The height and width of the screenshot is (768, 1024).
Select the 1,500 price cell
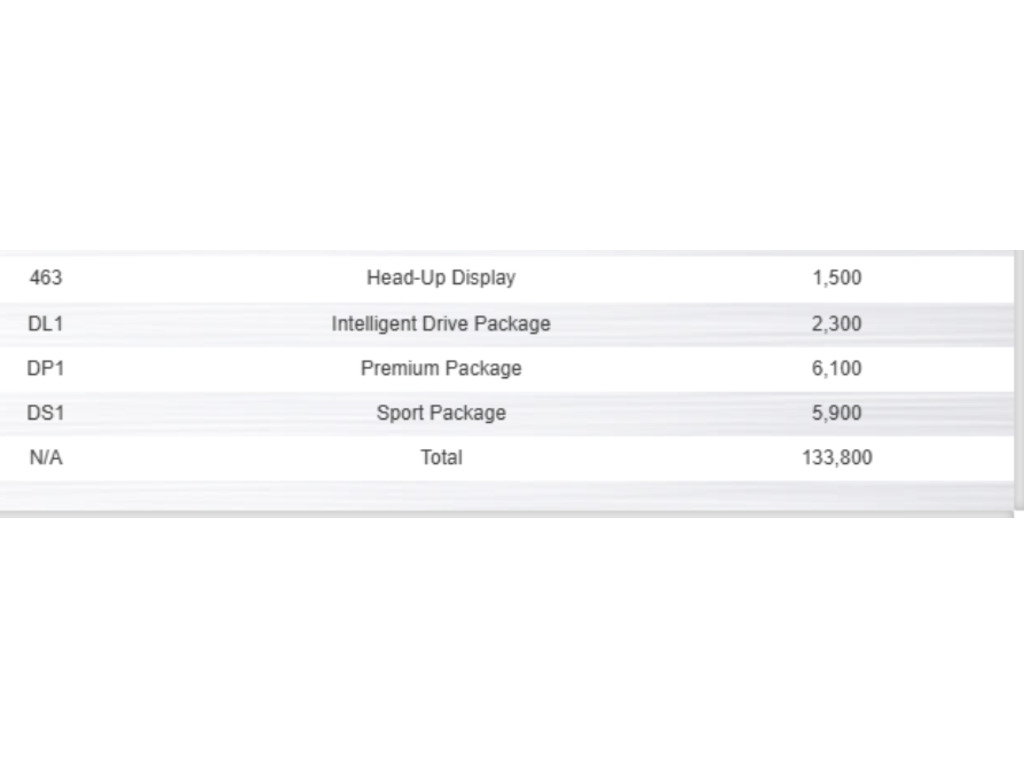pyautogui.click(x=837, y=278)
